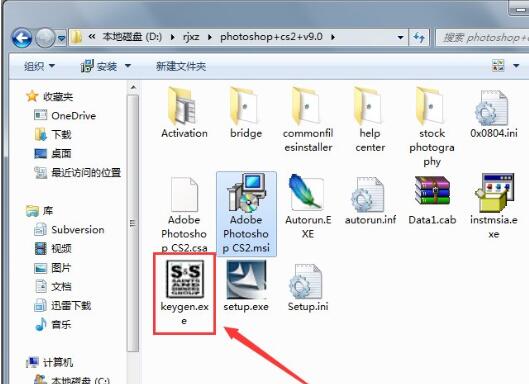Open the help center folder
529x384 pixels.
coord(370,120)
